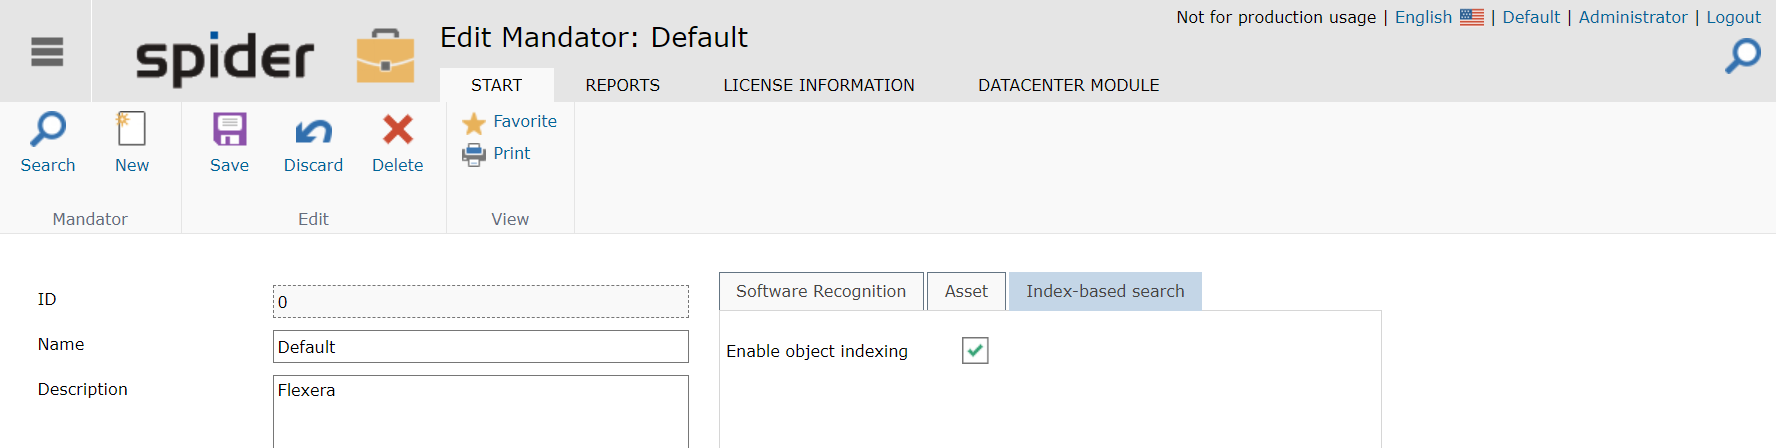Open the DATACENTER MODULE tab
This screenshot has width=1776, height=448.
1068,85
